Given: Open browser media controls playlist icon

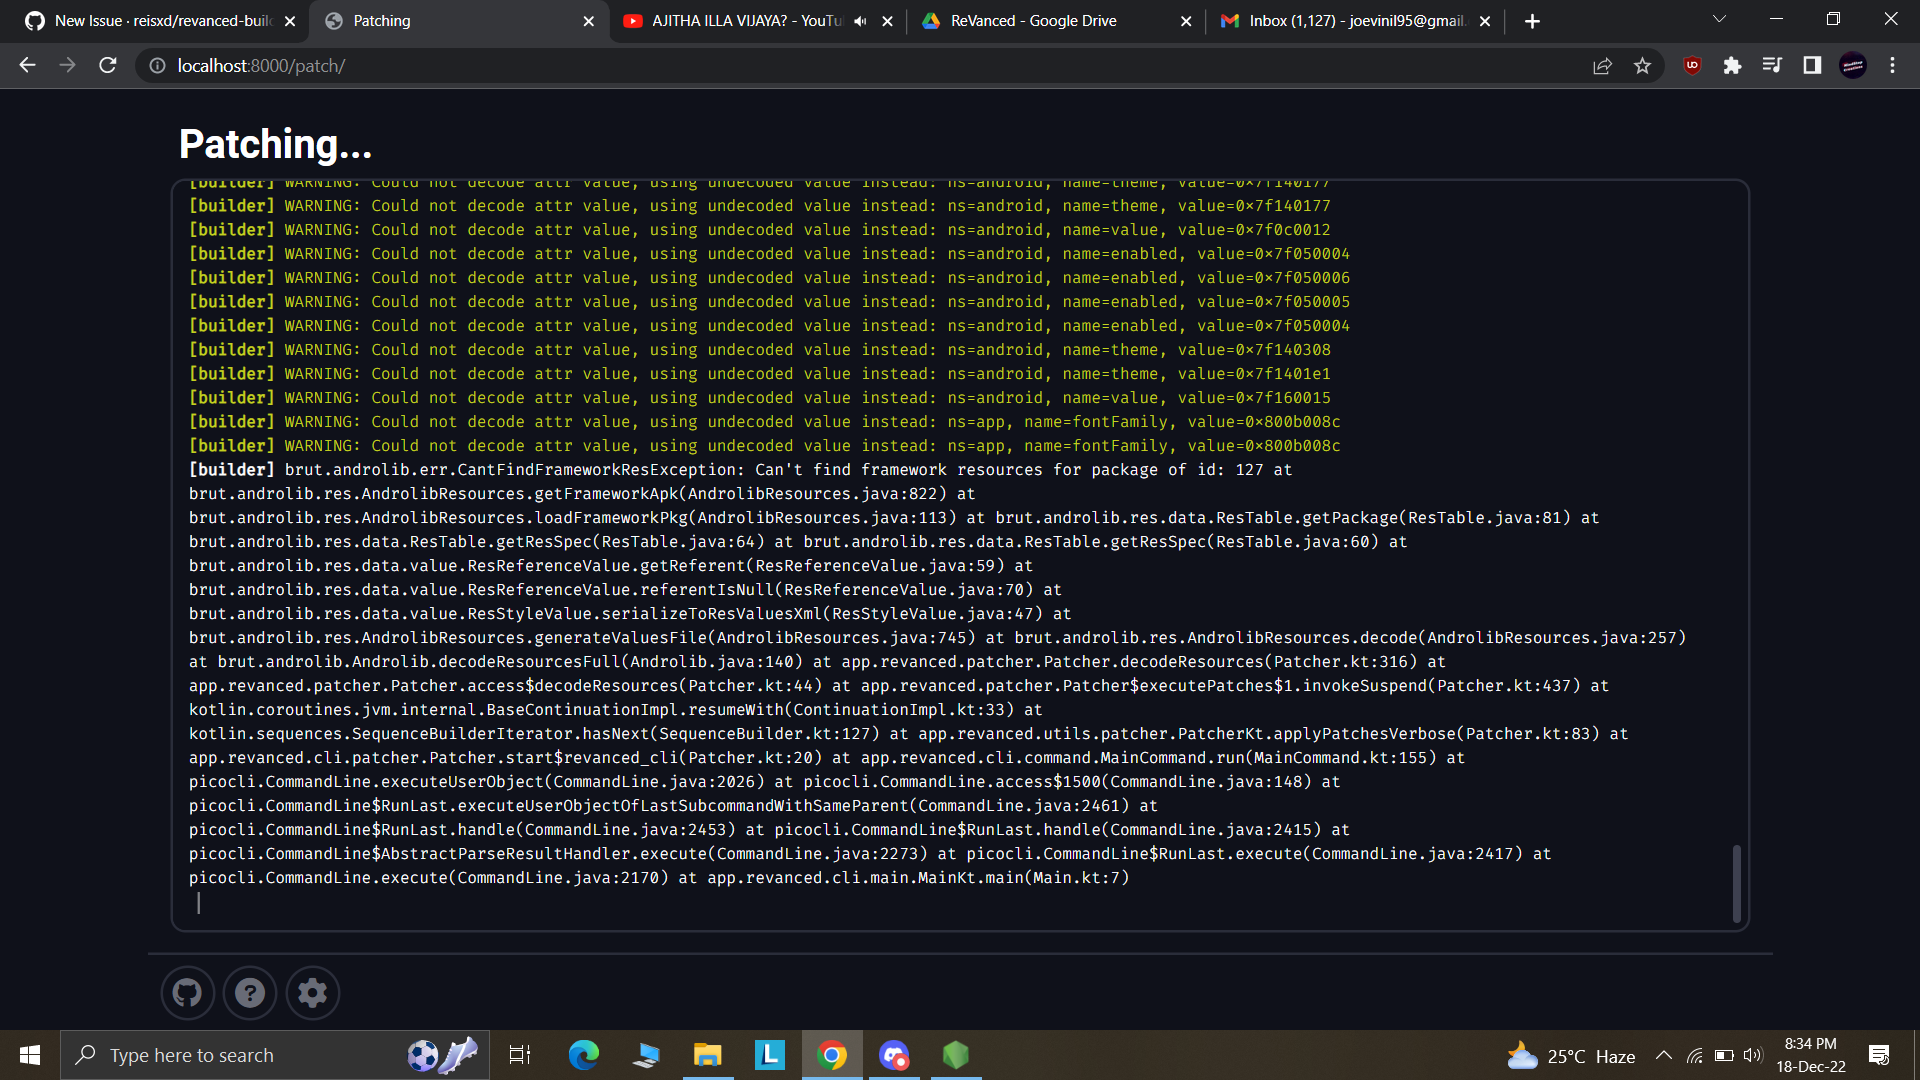Looking at the screenshot, I should click(1772, 65).
